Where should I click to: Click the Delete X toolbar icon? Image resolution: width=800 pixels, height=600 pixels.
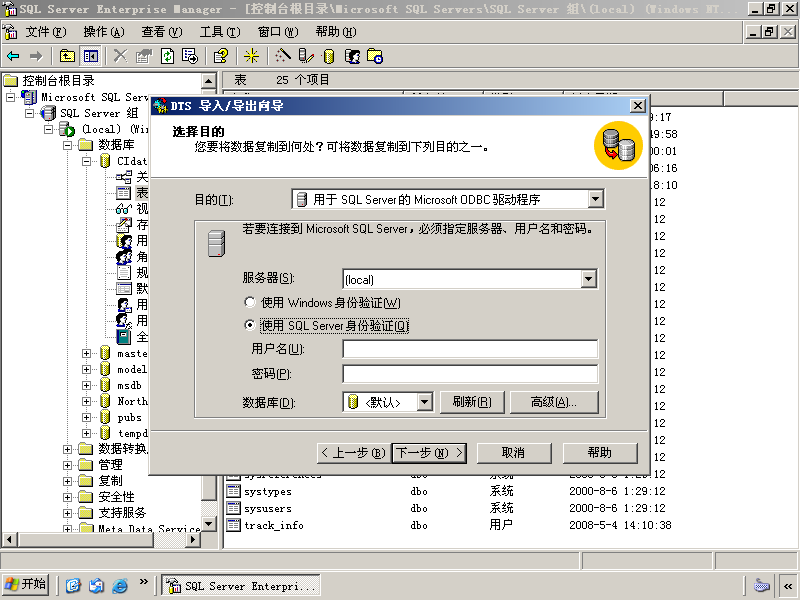coord(120,56)
